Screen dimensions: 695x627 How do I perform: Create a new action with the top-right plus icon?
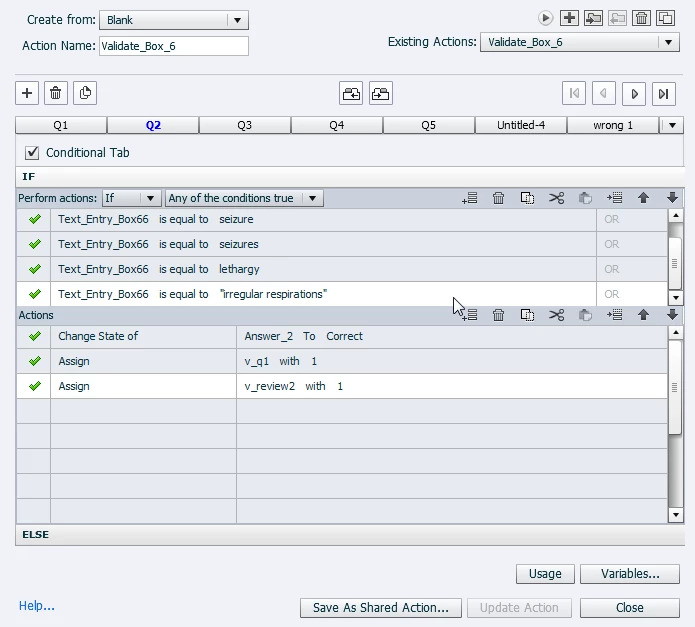point(569,18)
